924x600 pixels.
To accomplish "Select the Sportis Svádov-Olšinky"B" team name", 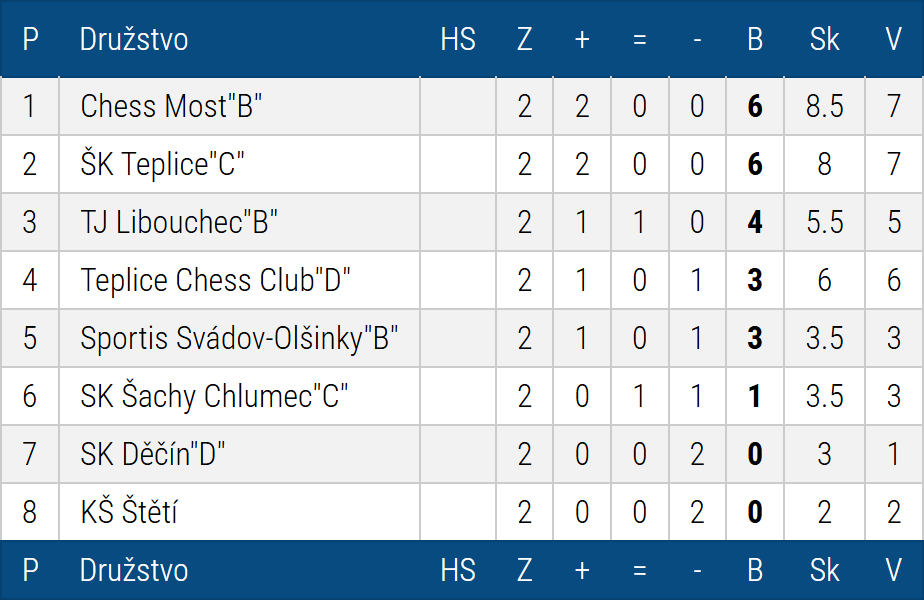I will [x=240, y=338].
